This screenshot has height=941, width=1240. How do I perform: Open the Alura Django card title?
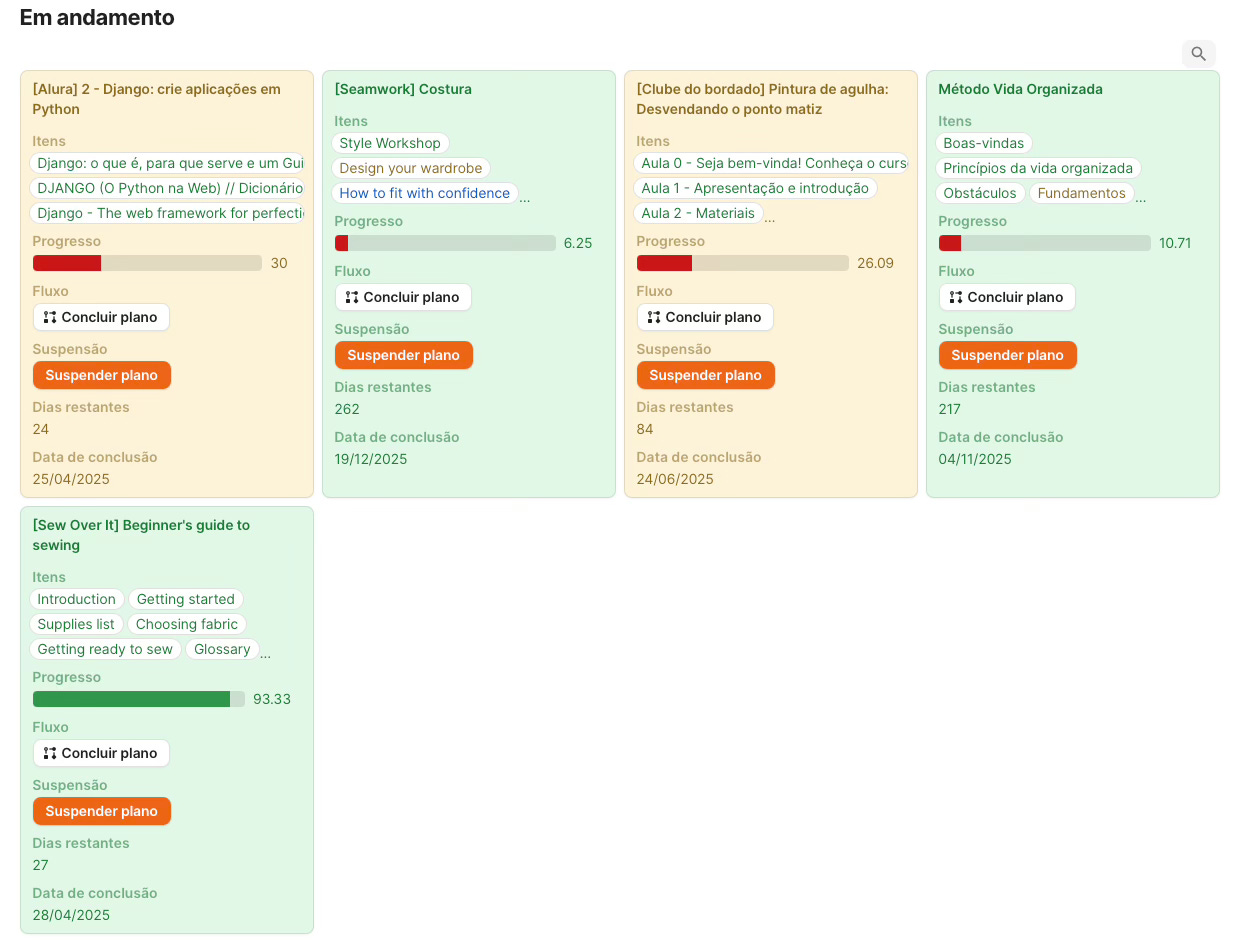(157, 99)
